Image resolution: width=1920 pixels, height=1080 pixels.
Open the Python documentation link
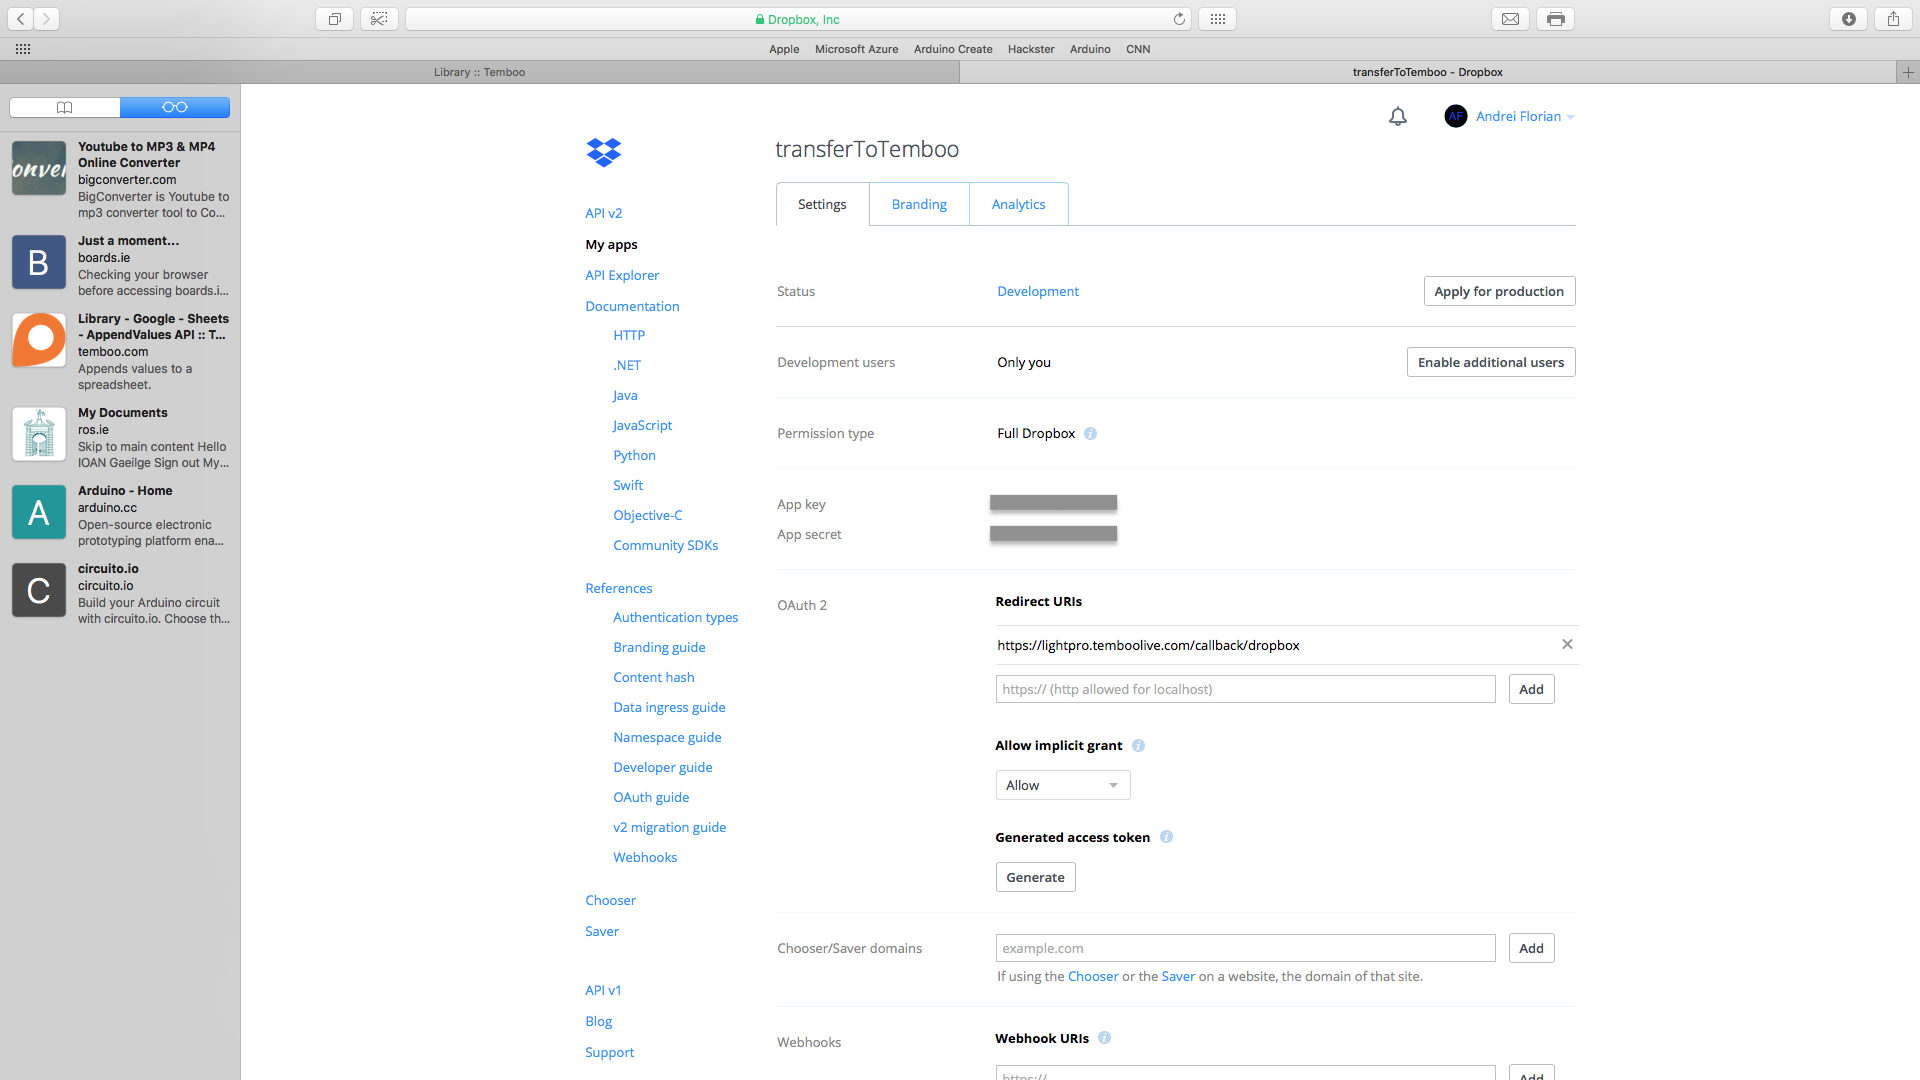(634, 455)
